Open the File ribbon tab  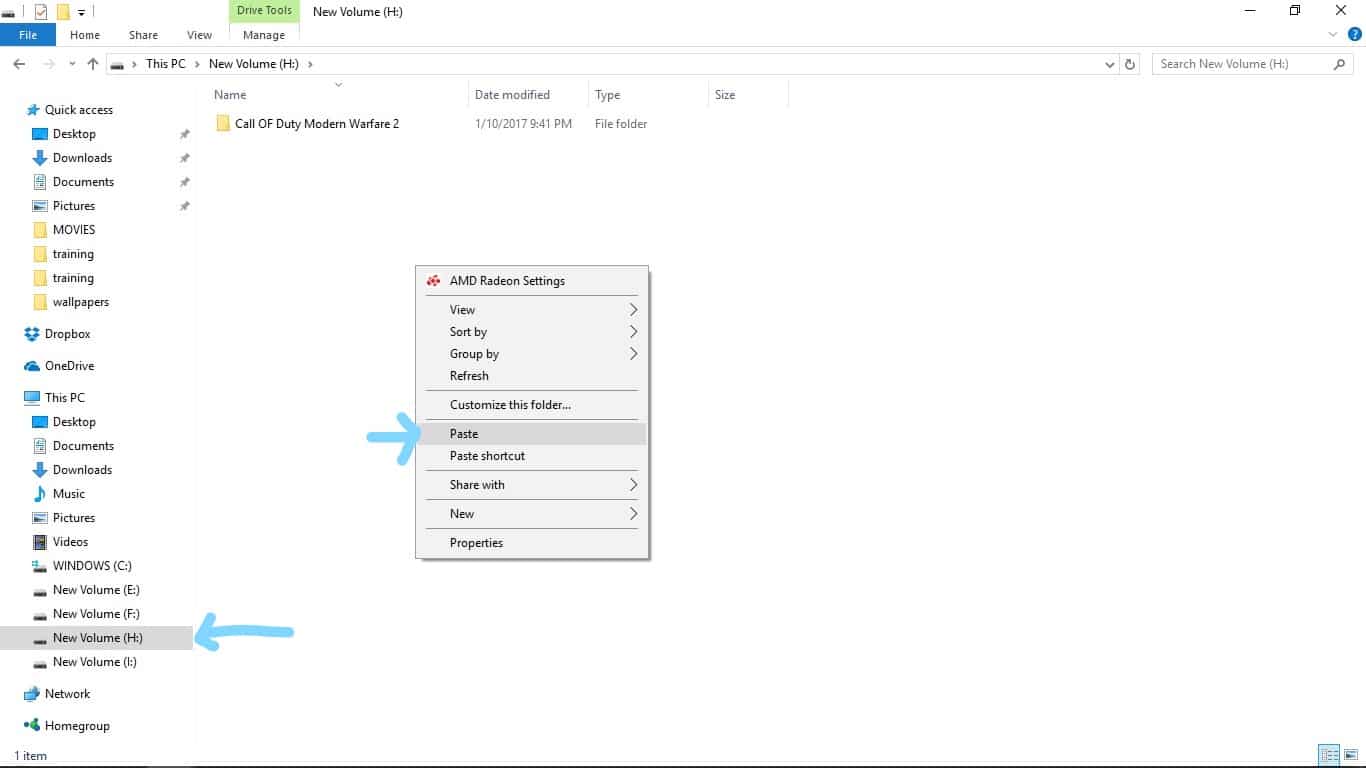click(28, 35)
